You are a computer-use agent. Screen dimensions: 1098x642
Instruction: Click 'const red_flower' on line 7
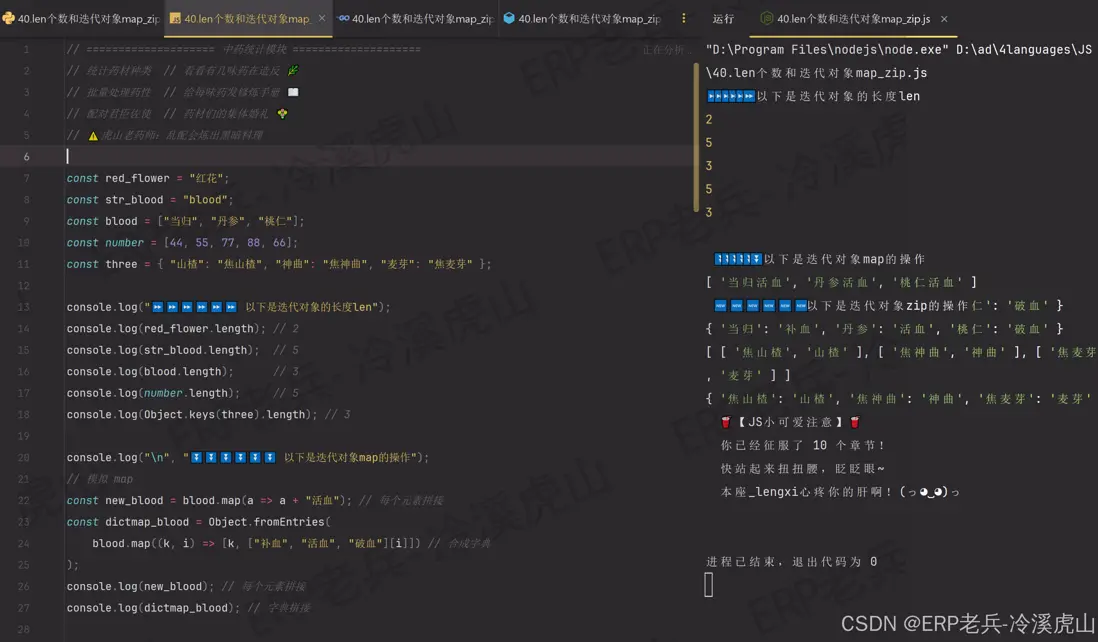(118, 178)
